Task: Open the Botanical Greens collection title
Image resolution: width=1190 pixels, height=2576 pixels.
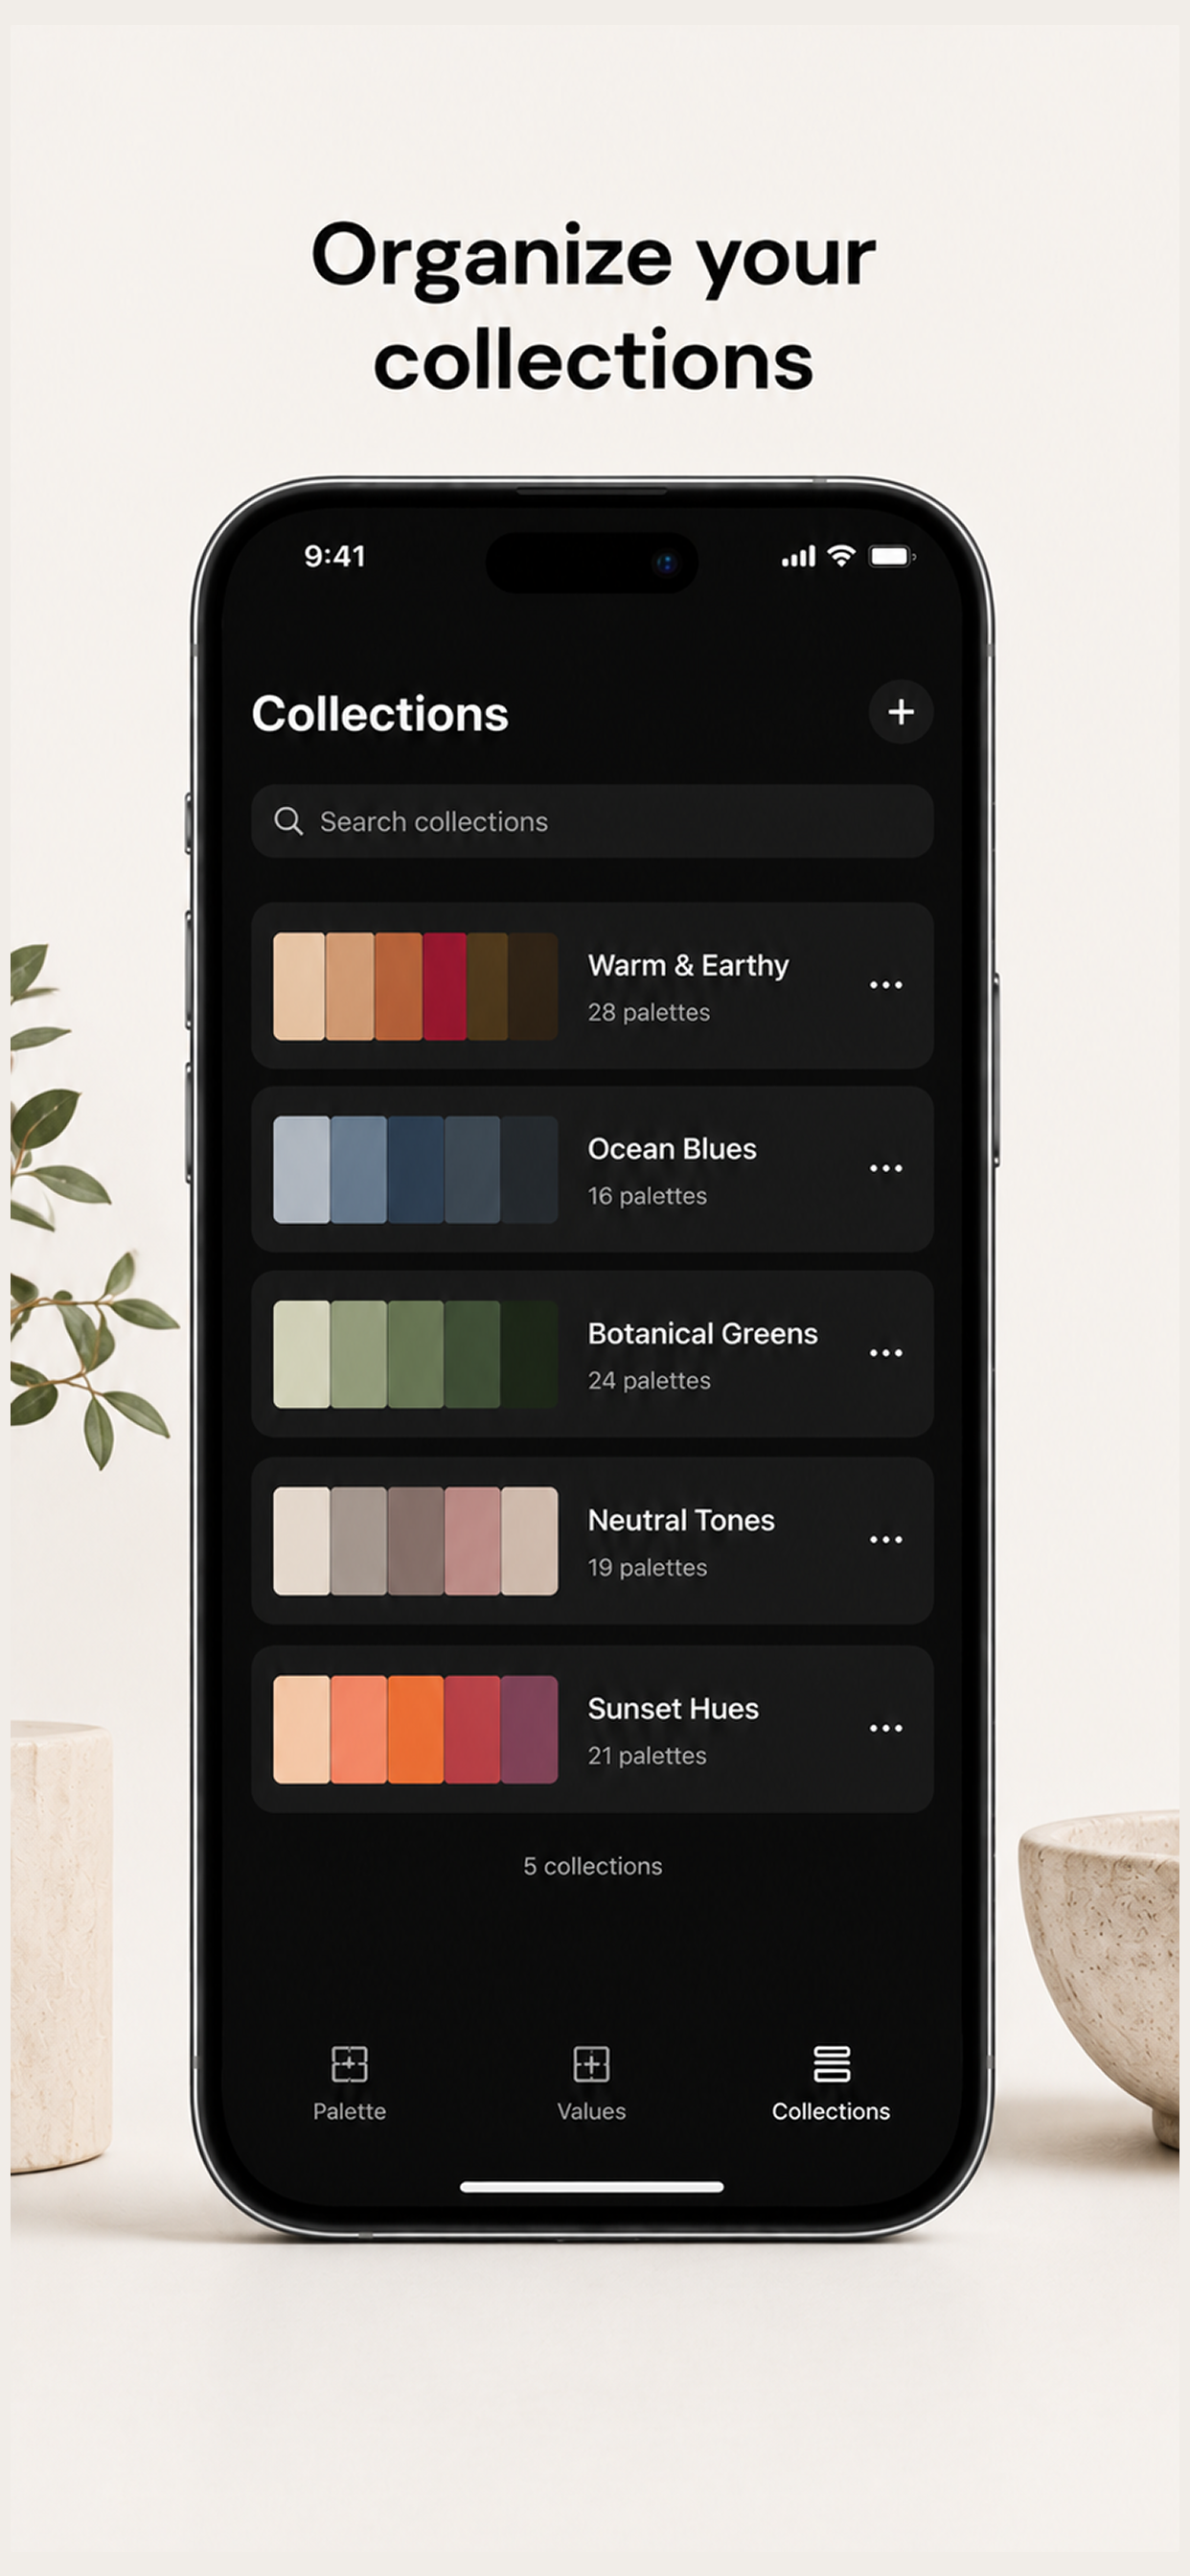Action: (x=703, y=1334)
